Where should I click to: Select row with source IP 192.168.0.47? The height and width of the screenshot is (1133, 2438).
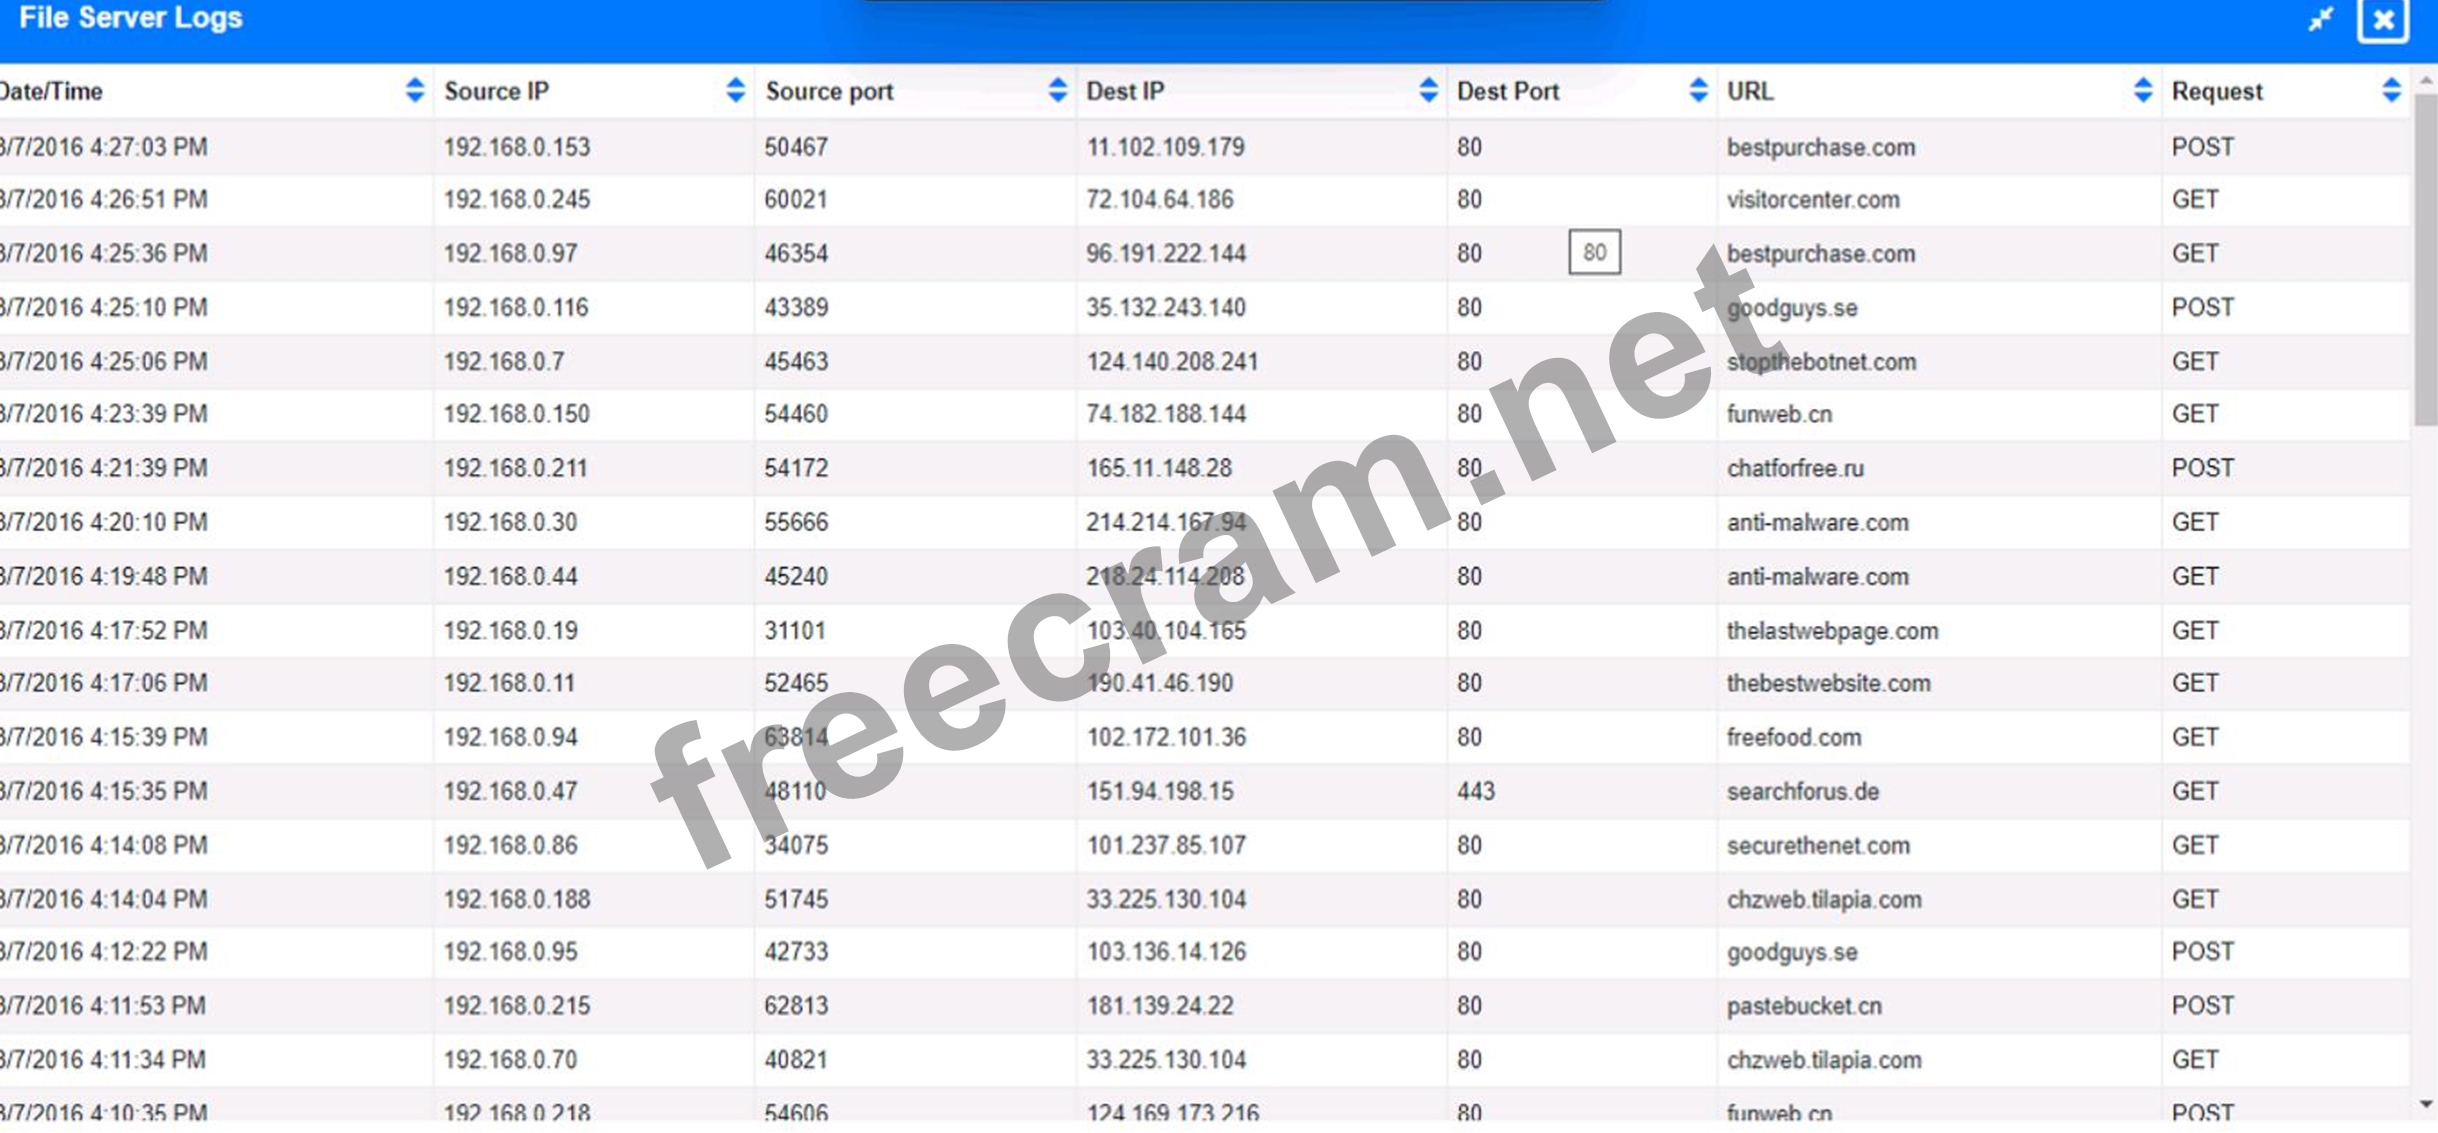(x=510, y=791)
